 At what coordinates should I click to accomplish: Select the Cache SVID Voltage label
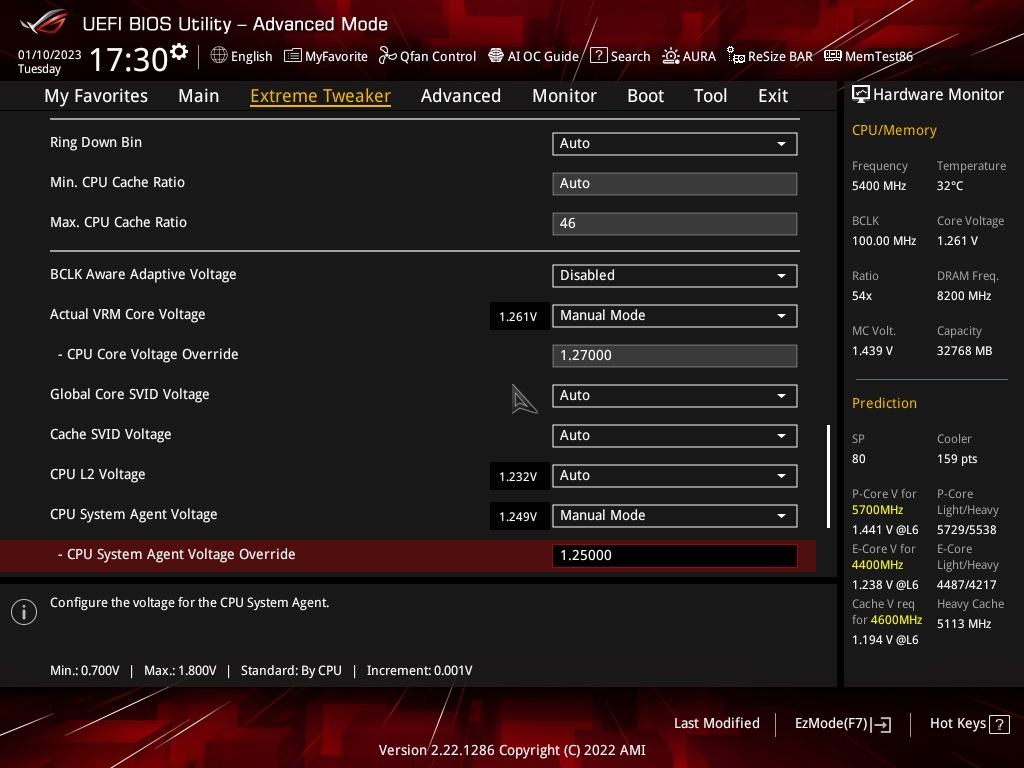[111, 434]
